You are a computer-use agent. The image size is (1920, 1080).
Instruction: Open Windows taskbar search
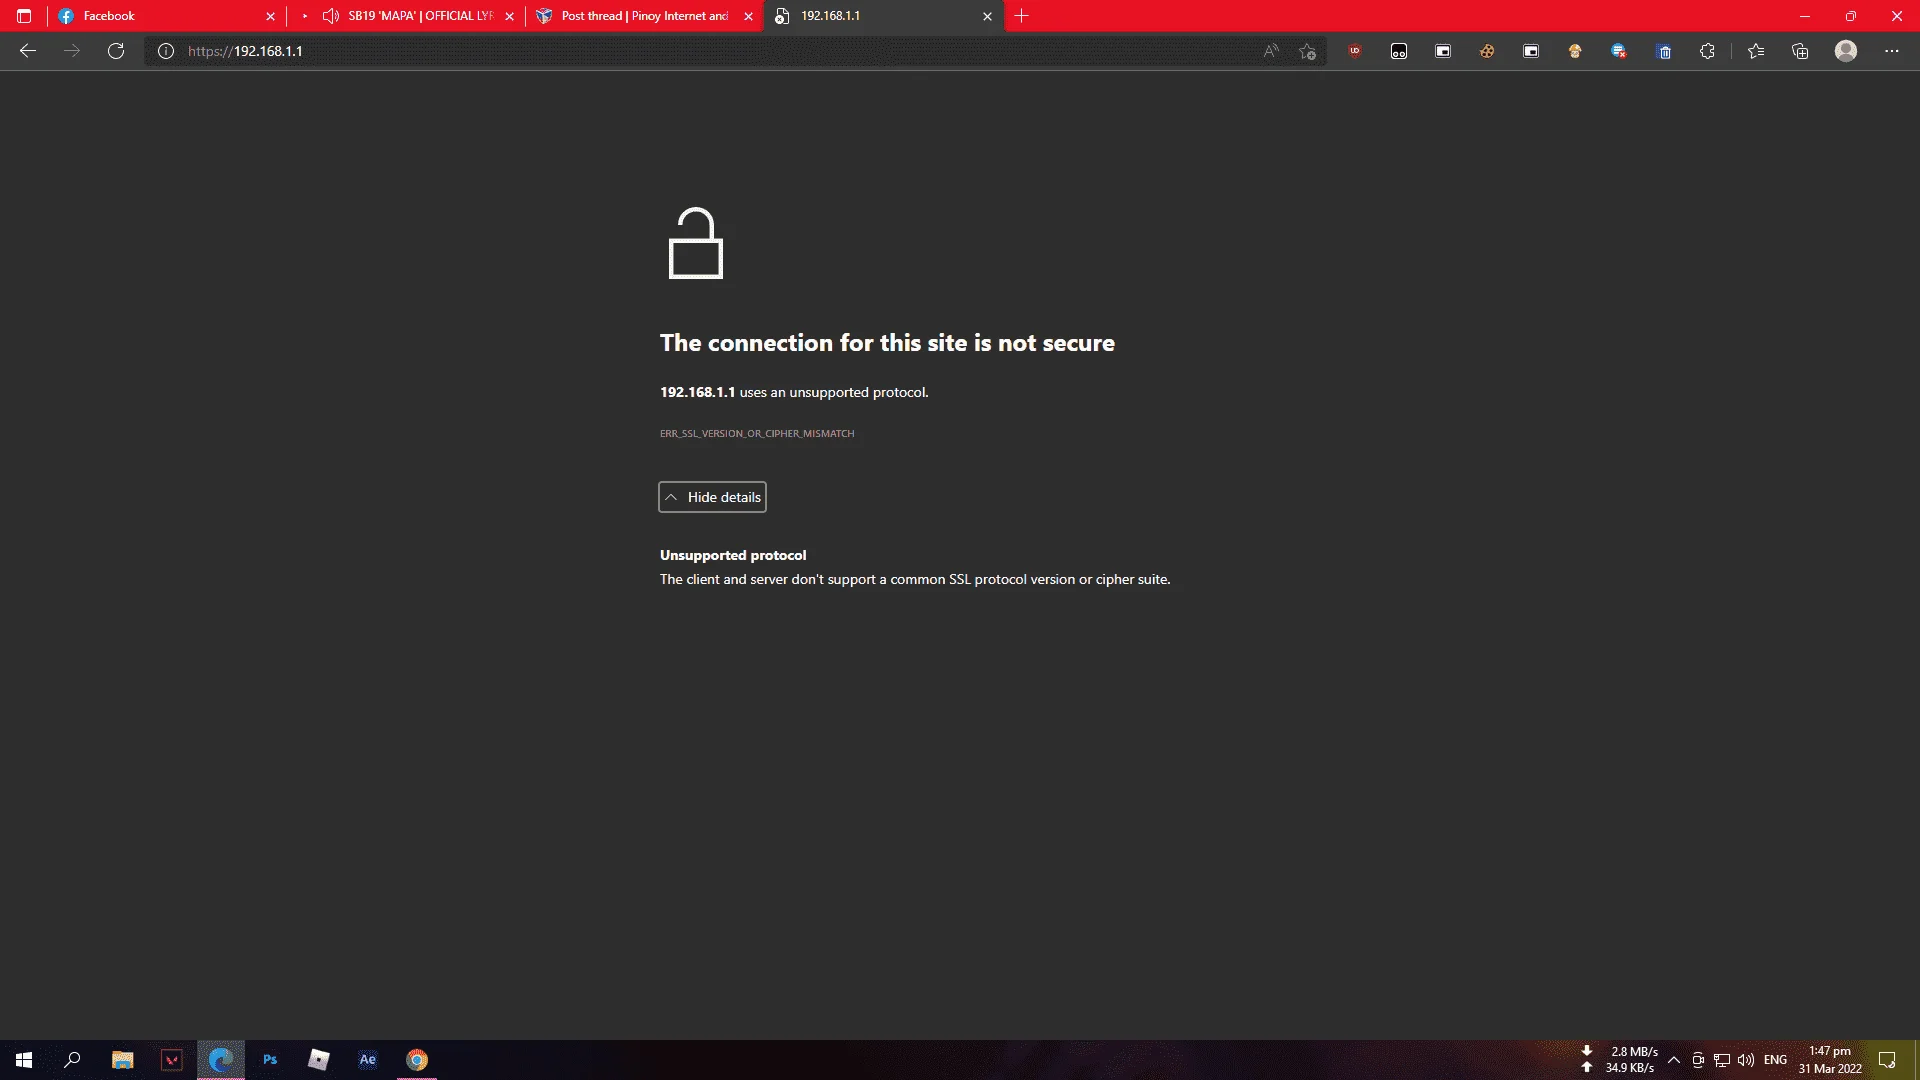pos(72,1060)
